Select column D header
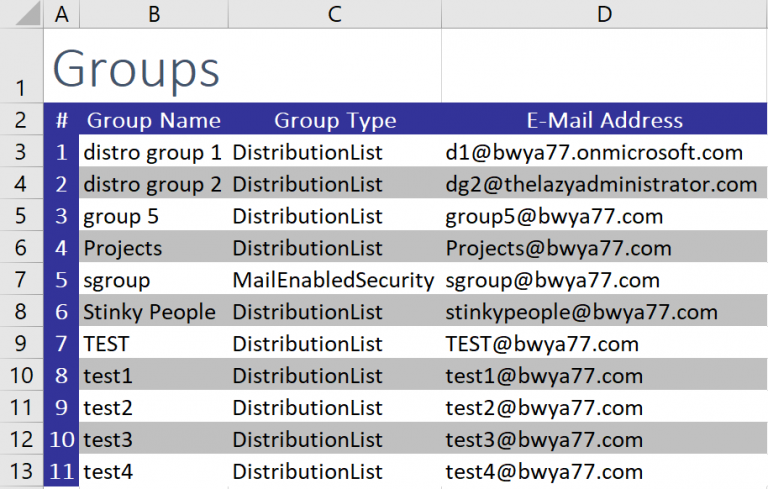The height and width of the screenshot is (489, 768). pyautogui.click(x=604, y=14)
